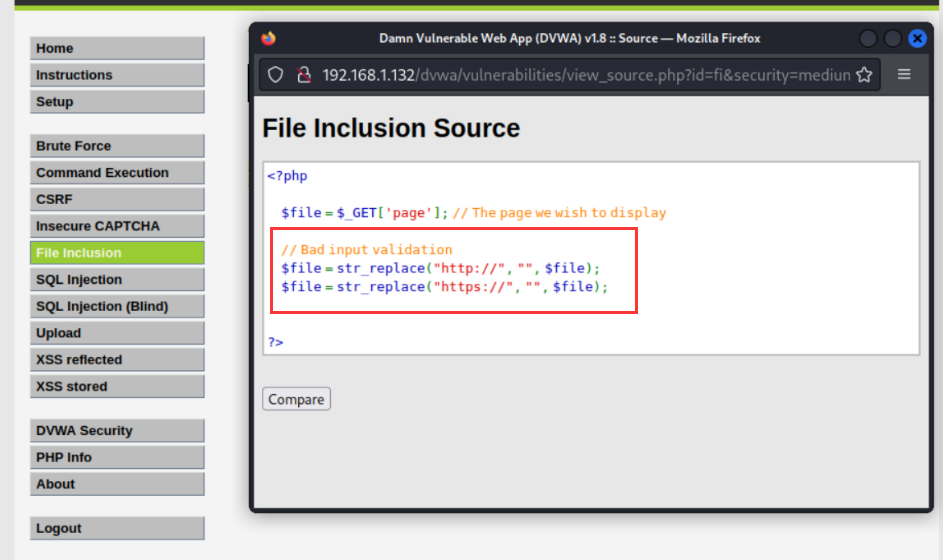Image resolution: width=943 pixels, height=560 pixels.
Task: Open the SQL Injection page
Action: tap(117, 280)
